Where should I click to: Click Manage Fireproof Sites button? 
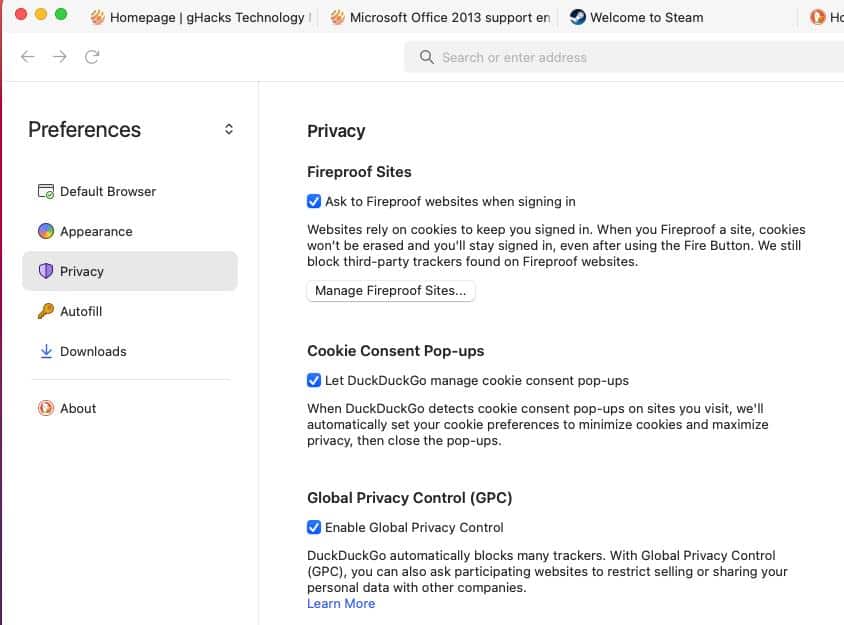(x=390, y=291)
